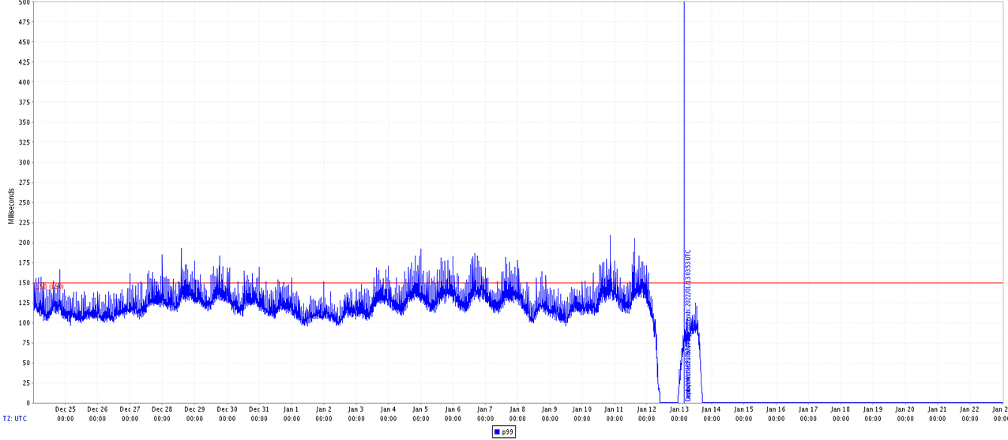Click the Jan 12 x-axis date label
The width and height of the screenshot is (1008, 440).
(647, 409)
